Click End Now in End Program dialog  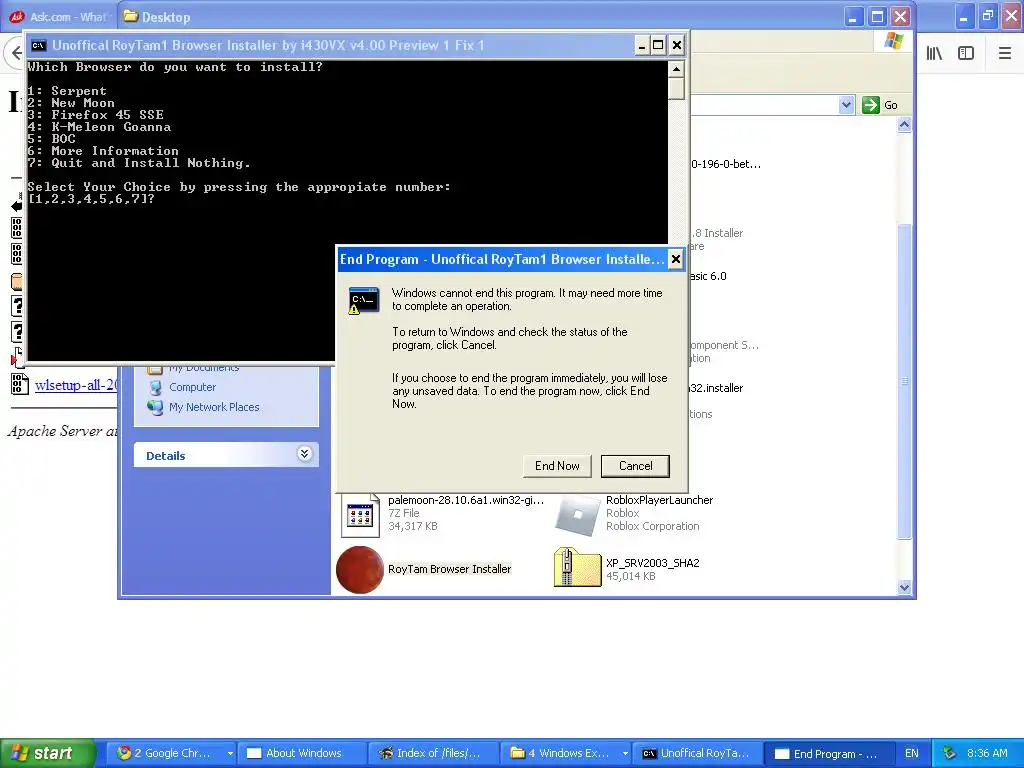[557, 466]
